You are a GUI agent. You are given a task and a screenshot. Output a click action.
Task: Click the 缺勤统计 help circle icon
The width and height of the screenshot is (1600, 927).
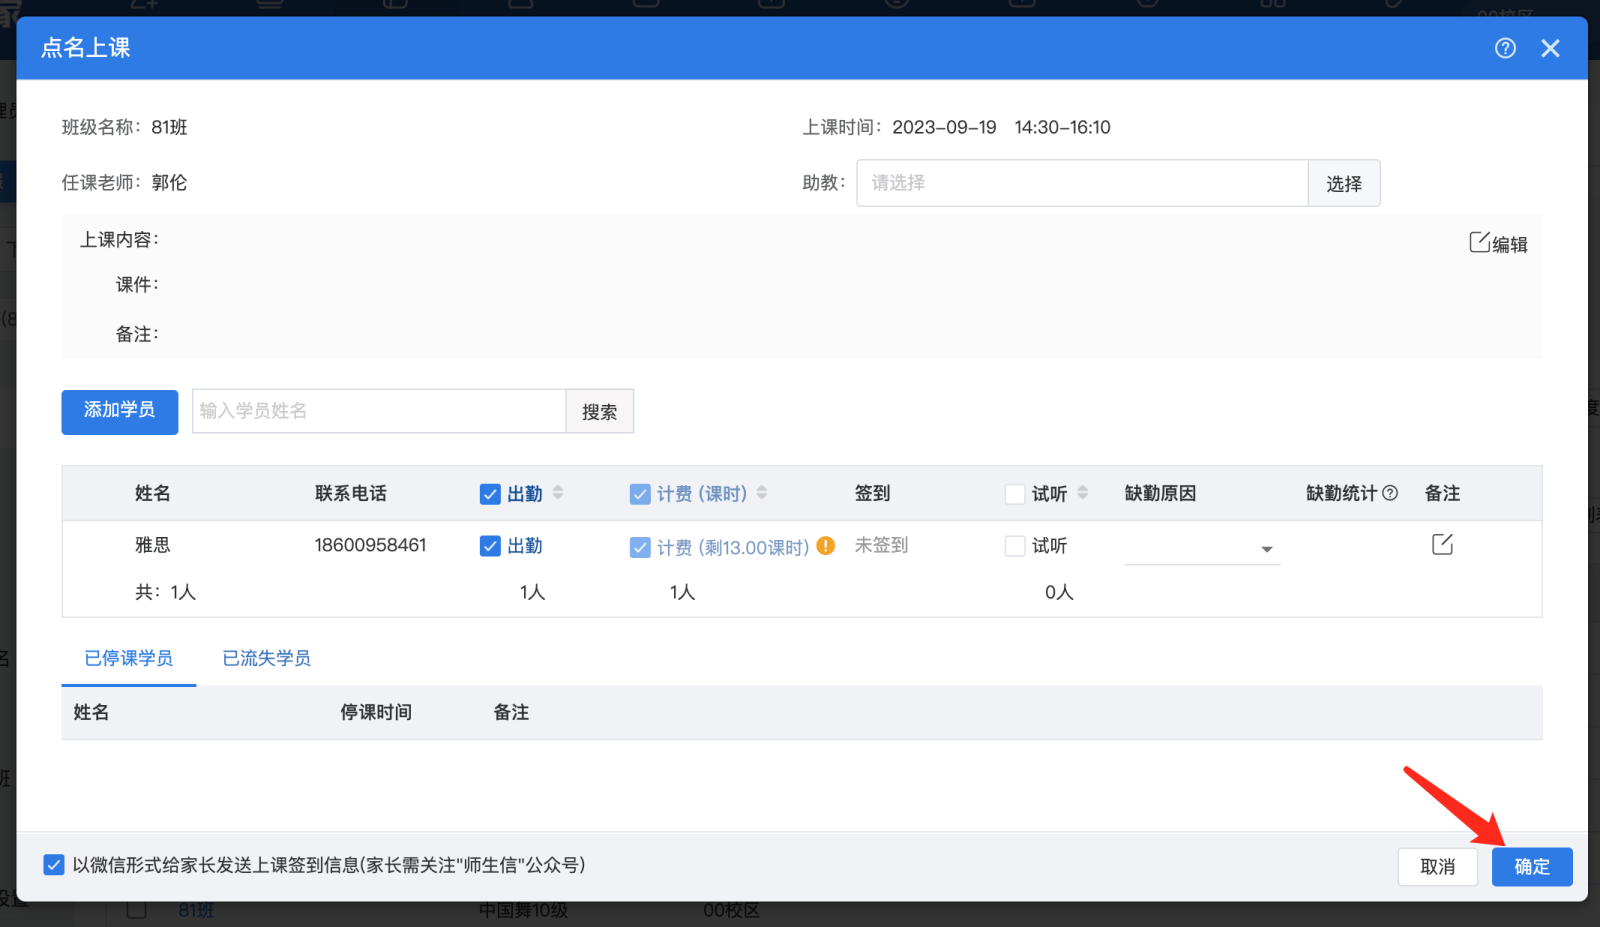coord(1390,493)
